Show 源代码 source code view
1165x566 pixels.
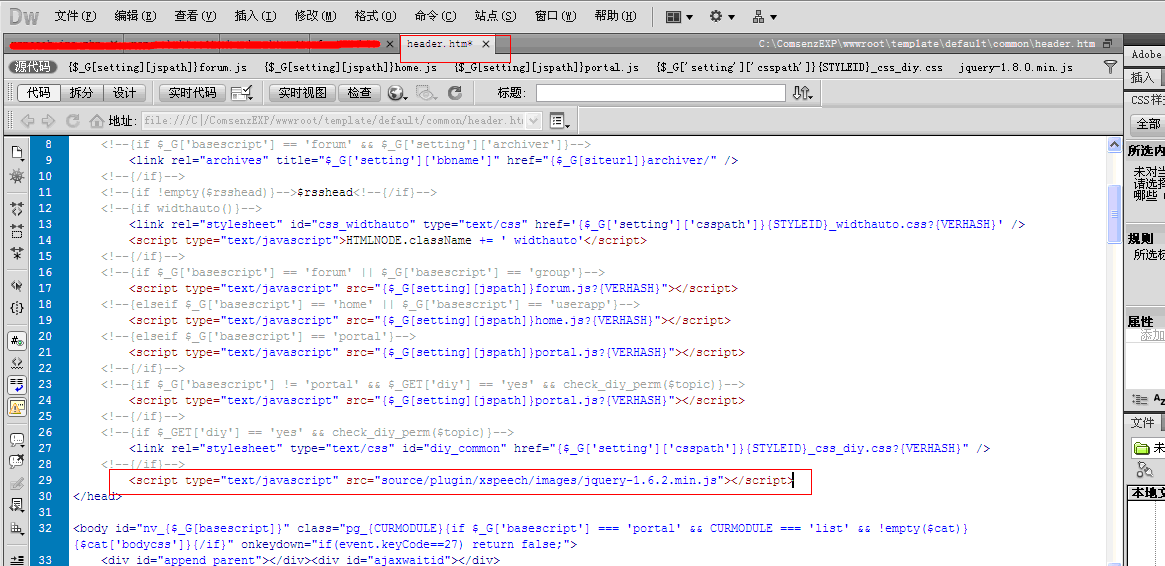coord(33,68)
